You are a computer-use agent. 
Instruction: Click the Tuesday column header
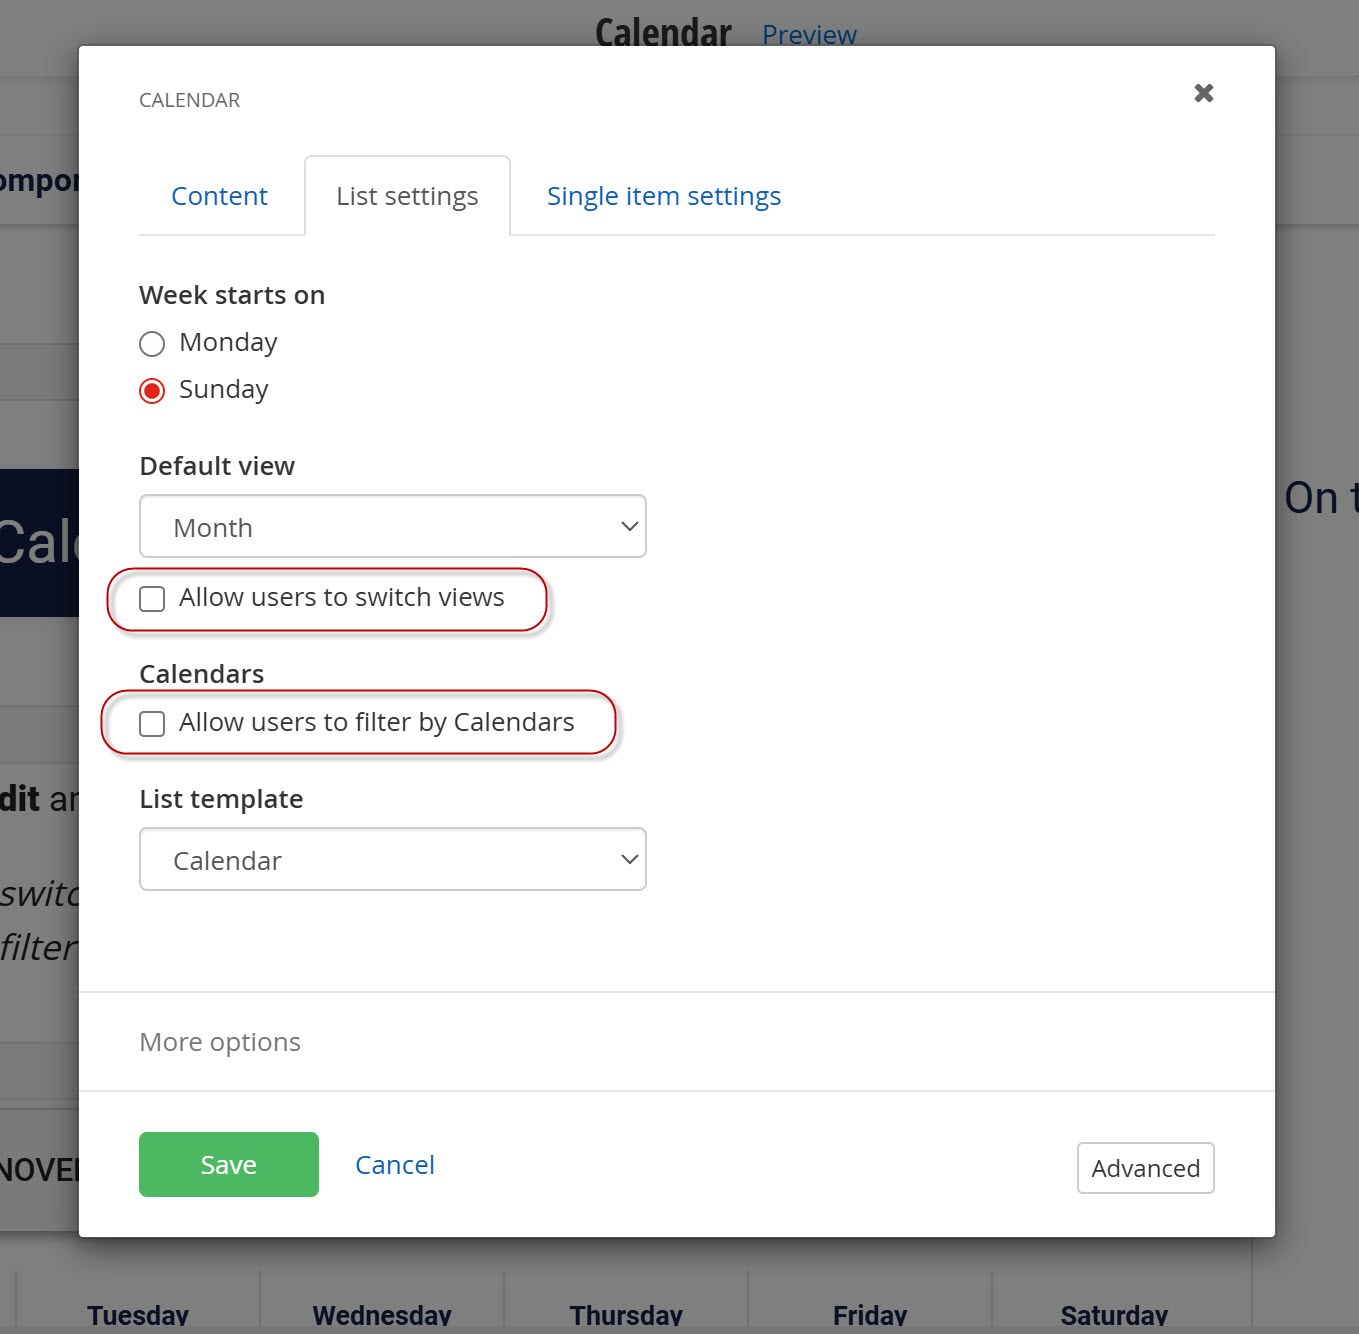coord(138,1314)
